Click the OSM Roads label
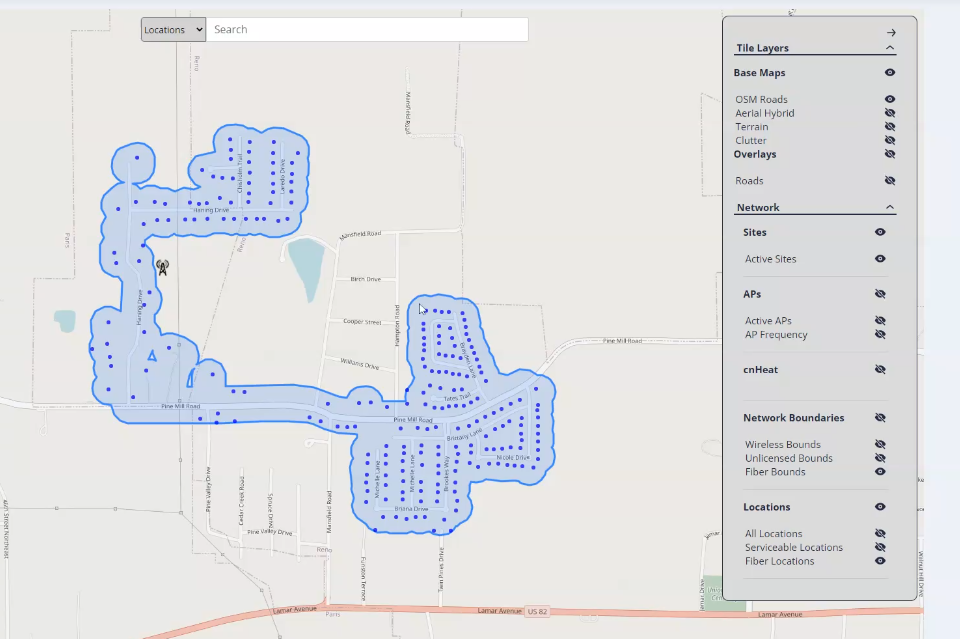The height and width of the screenshot is (639, 960). [x=761, y=99]
